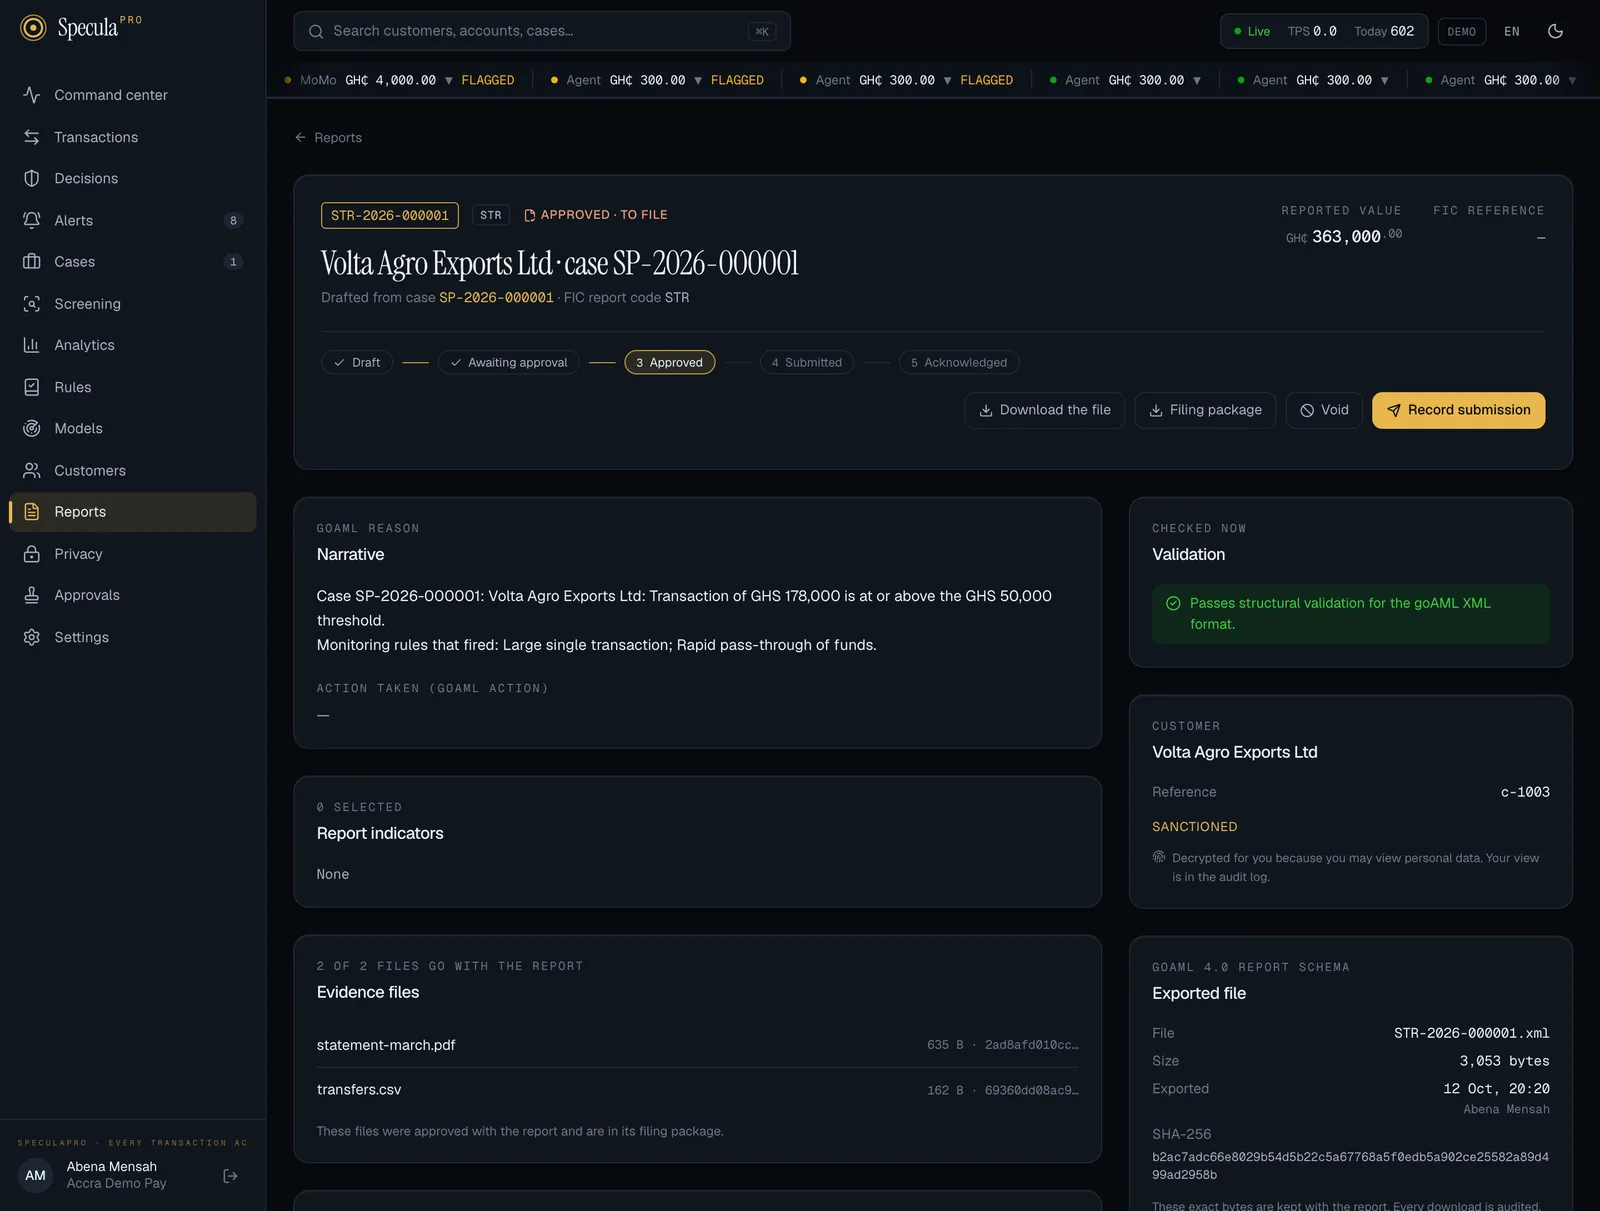The height and width of the screenshot is (1211, 1600).
Task: Select the Submitted workflow step
Action: click(807, 362)
